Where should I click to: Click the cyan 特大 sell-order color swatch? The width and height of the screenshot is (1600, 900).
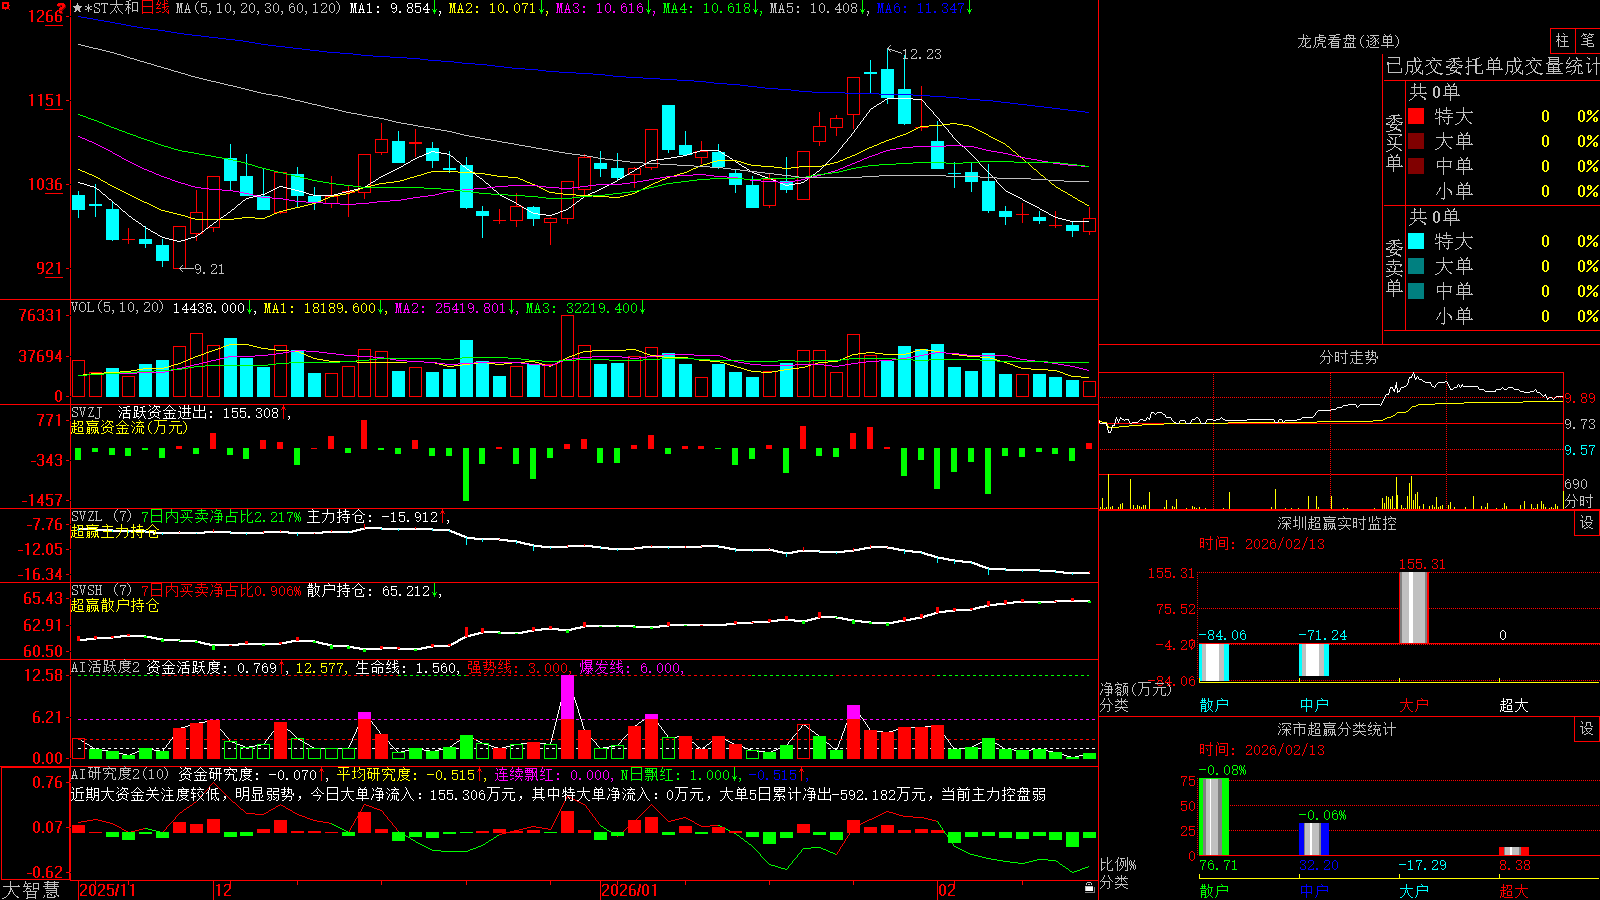[1416, 241]
